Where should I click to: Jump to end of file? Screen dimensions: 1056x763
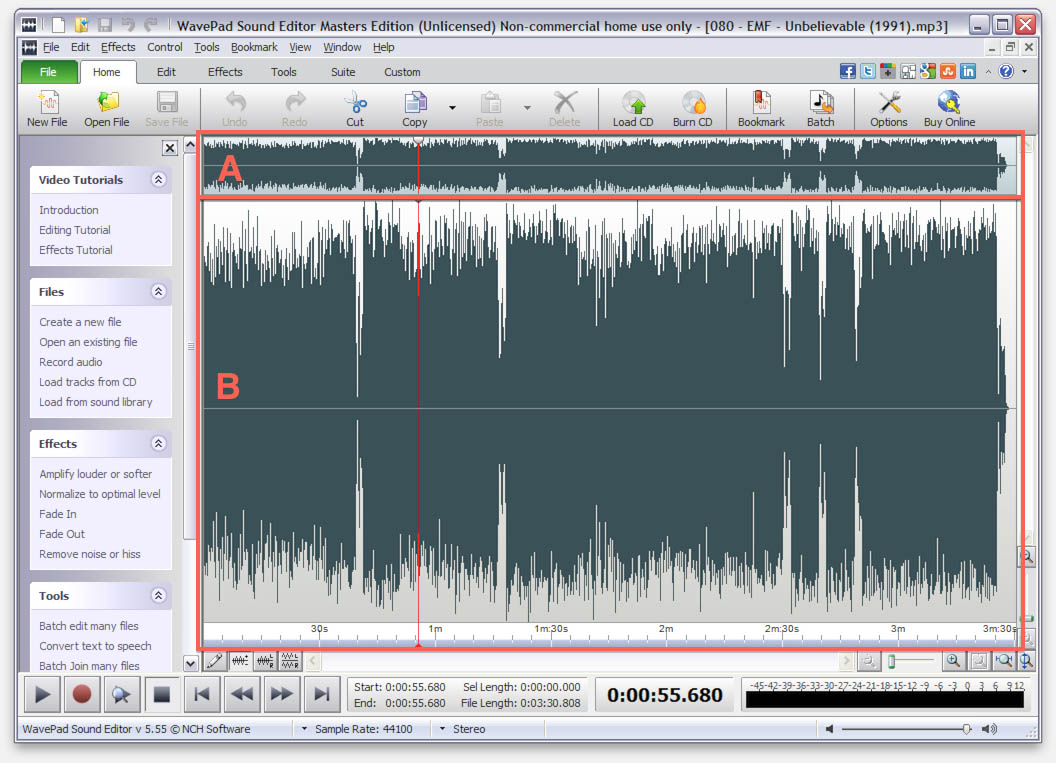322,694
